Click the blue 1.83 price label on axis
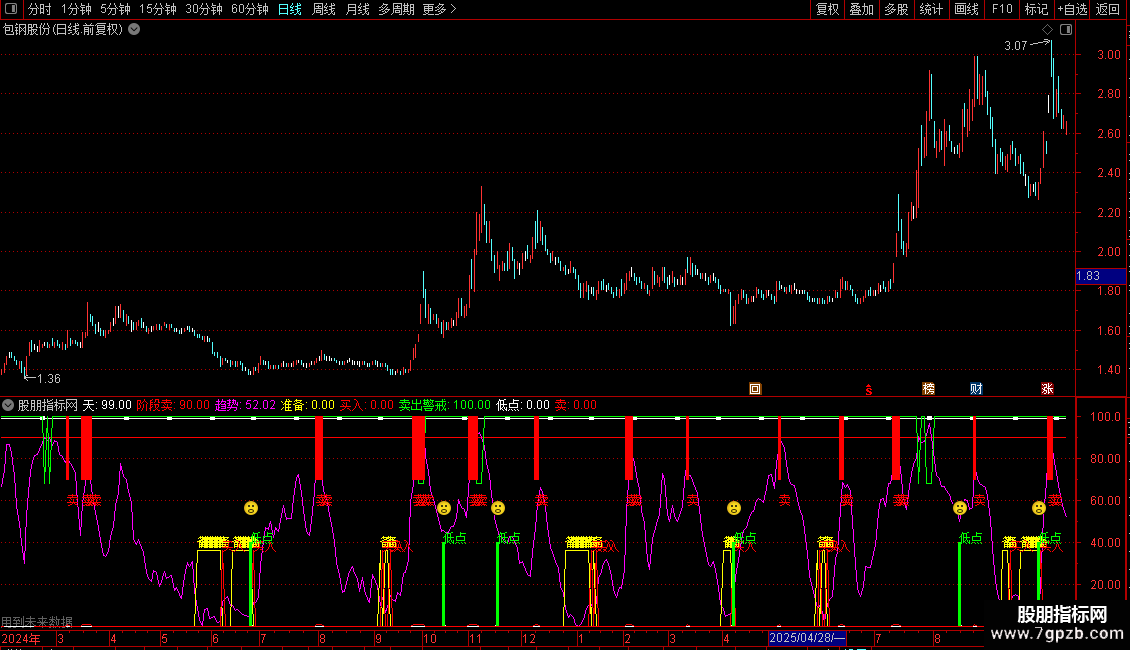Image resolution: width=1130 pixels, height=650 pixels. pos(1088,276)
